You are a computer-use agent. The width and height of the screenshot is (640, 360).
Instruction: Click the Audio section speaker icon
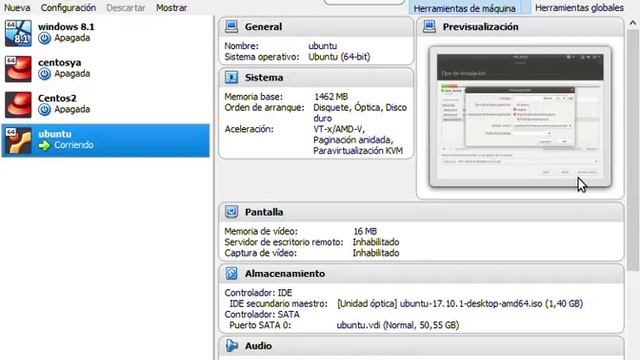pos(231,346)
